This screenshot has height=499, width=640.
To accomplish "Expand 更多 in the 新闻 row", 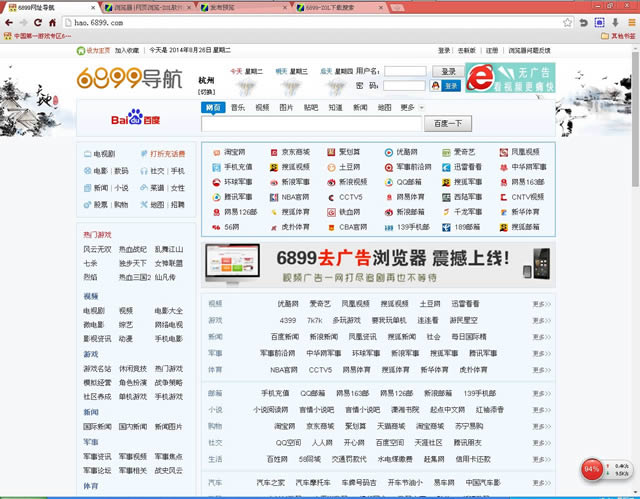I will 542,337.
